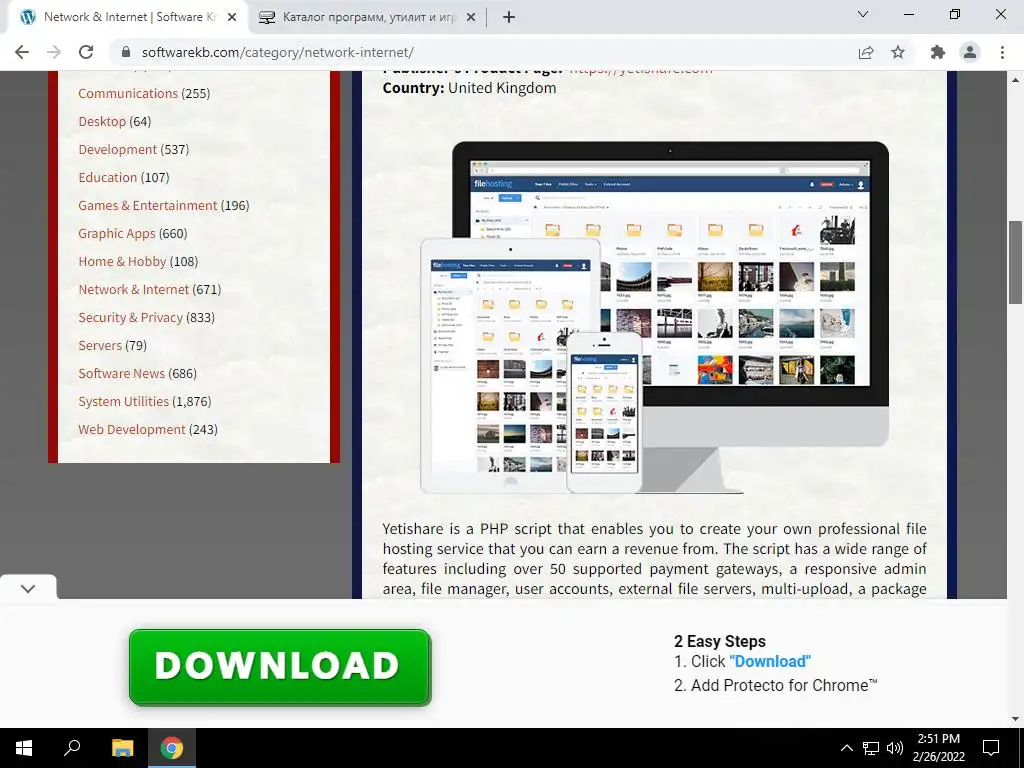Go back to the previous page

[22, 52]
